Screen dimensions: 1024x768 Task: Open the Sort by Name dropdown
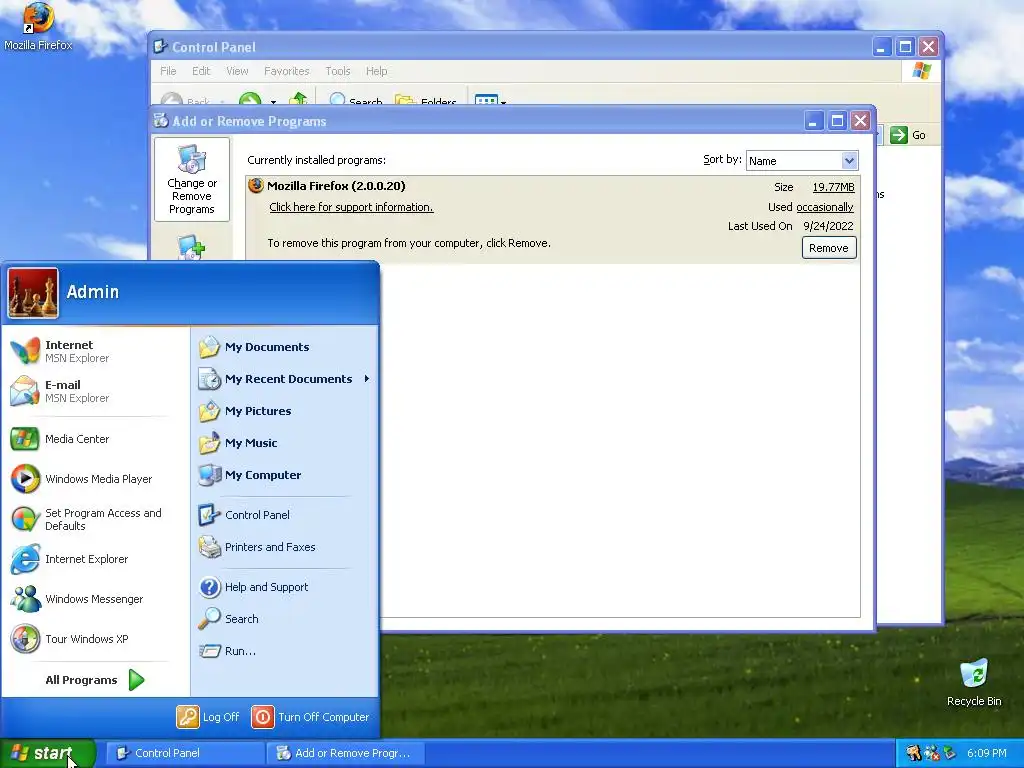pyautogui.click(x=848, y=161)
